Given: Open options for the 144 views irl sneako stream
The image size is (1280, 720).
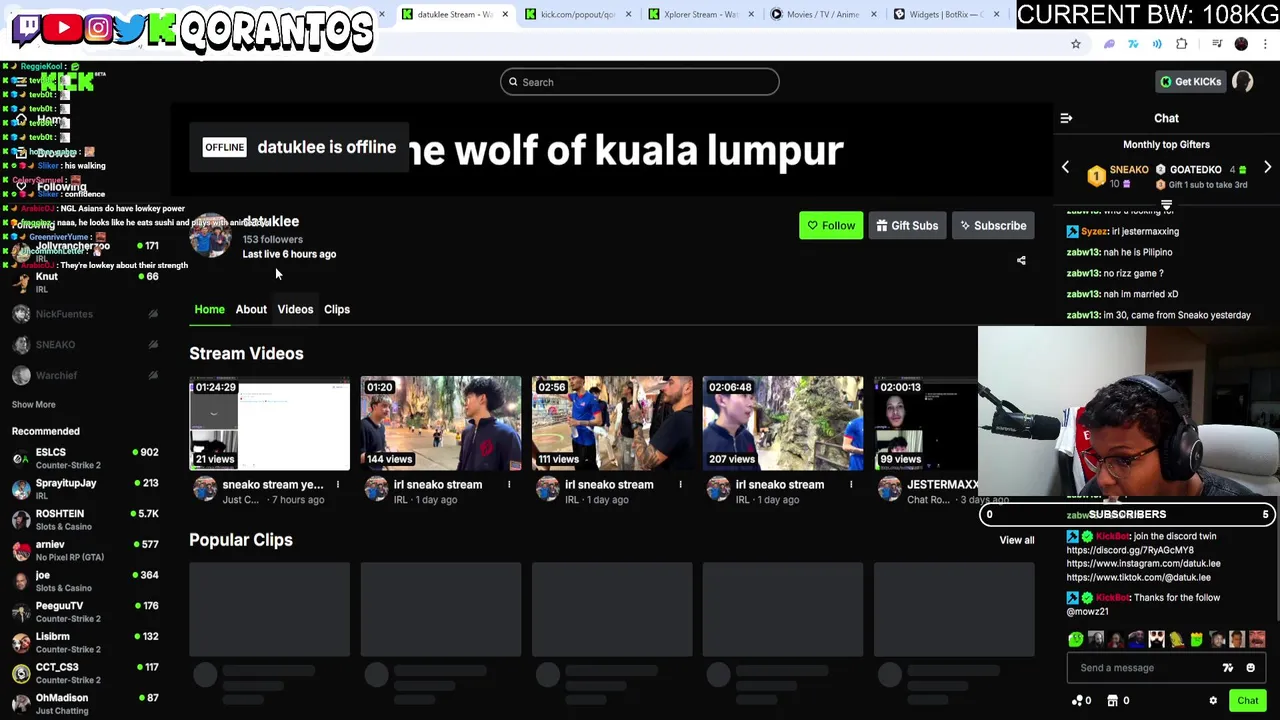Looking at the screenshot, I should 509,485.
